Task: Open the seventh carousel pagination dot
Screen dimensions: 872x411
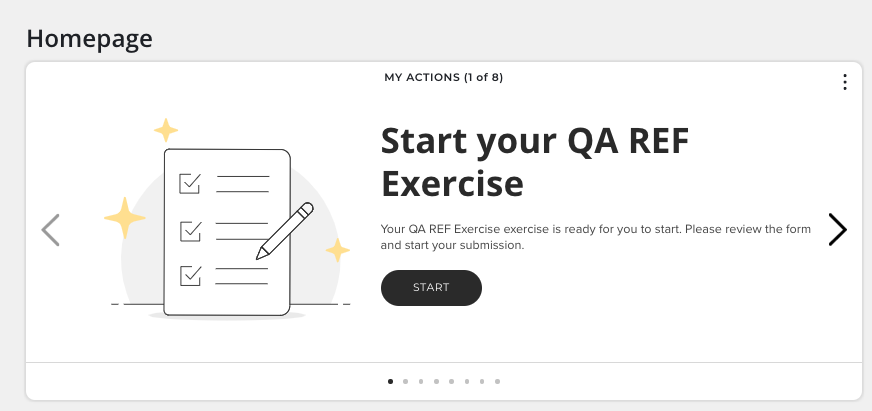Action: click(482, 381)
